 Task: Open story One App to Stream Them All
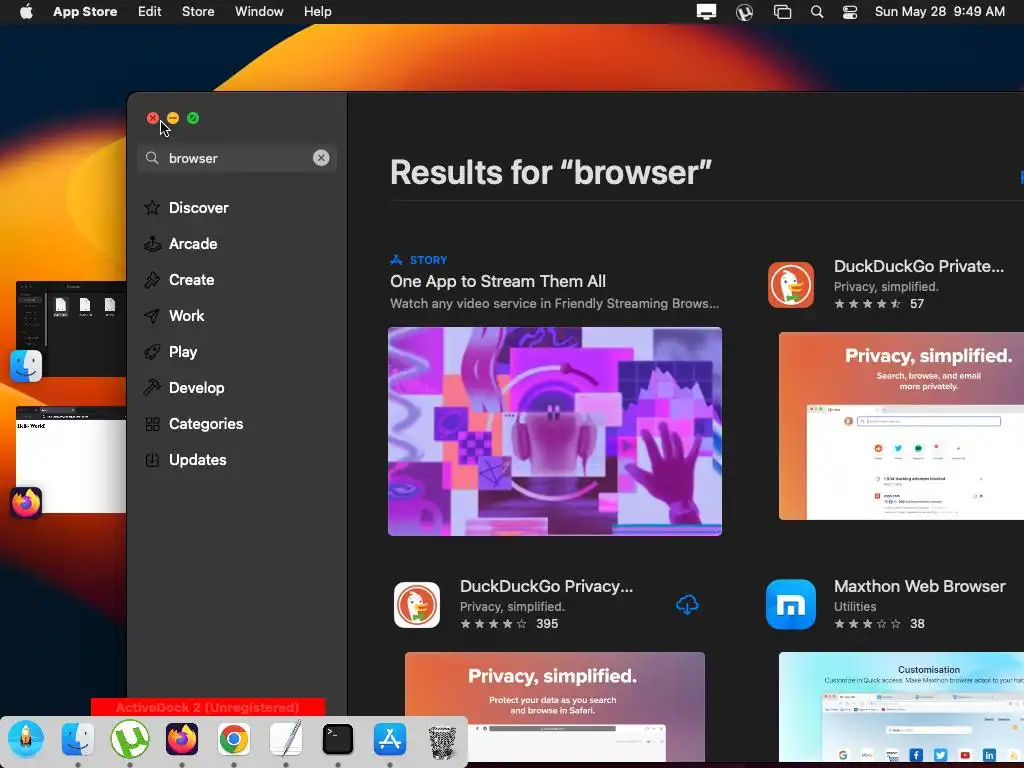click(x=498, y=281)
